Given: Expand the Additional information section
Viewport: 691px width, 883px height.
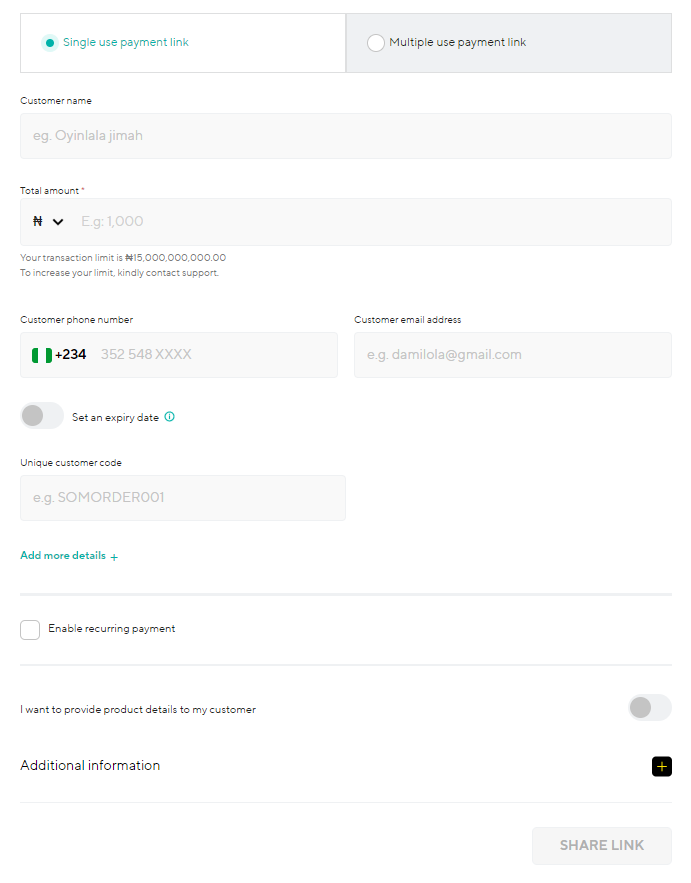Looking at the screenshot, I should (346, 766).
